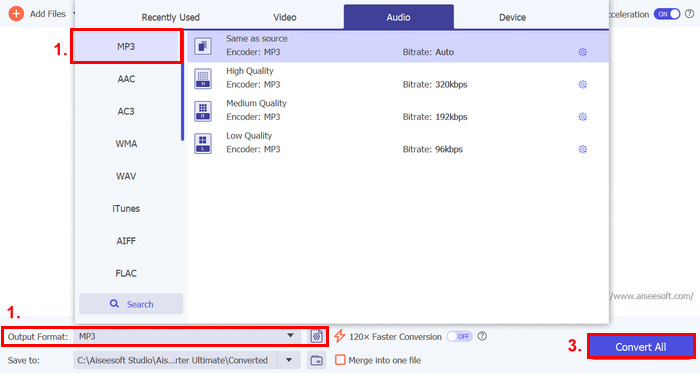Click the Search formats field
700x373 pixels.
(x=131, y=304)
